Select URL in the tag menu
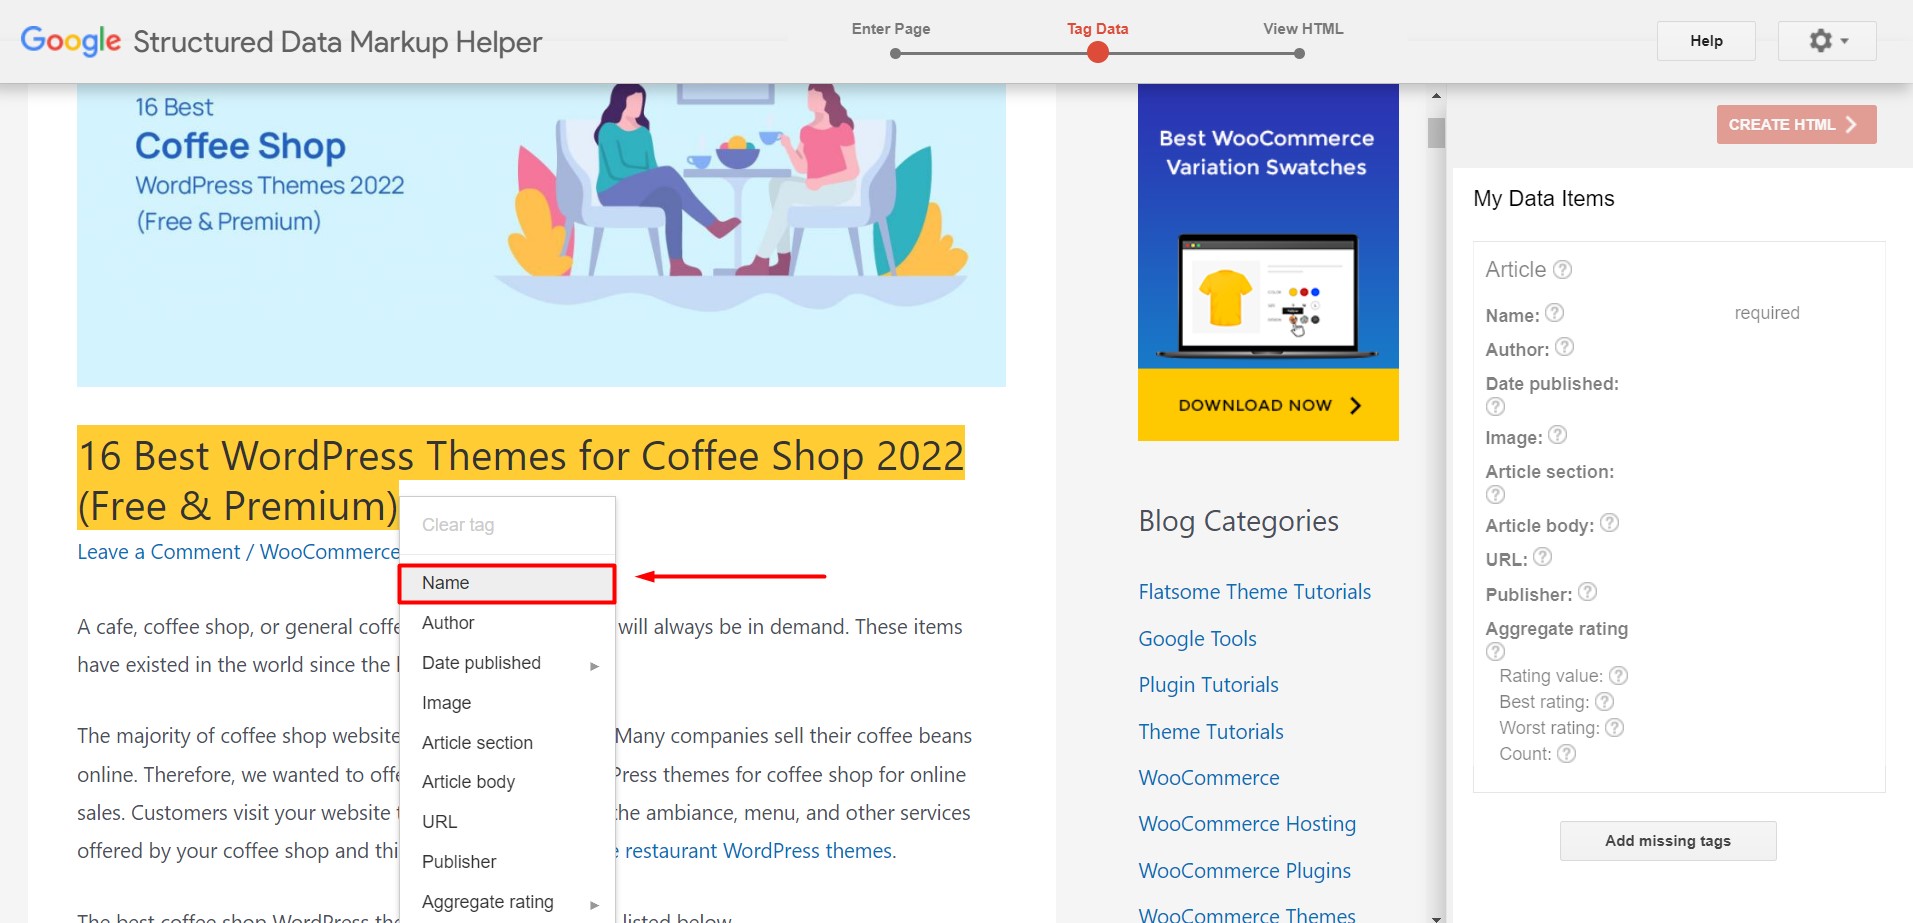The image size is (1913, 923). tap(507, 822)
